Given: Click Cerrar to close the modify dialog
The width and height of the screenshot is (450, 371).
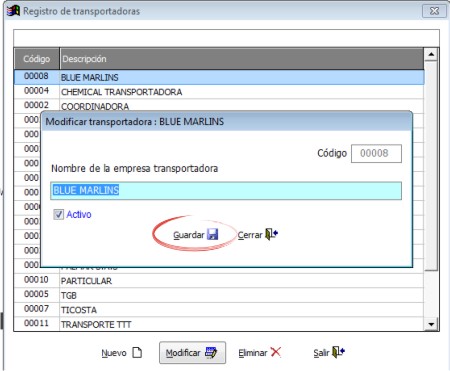Looking at the screenshot, I should tap(258, 235).
